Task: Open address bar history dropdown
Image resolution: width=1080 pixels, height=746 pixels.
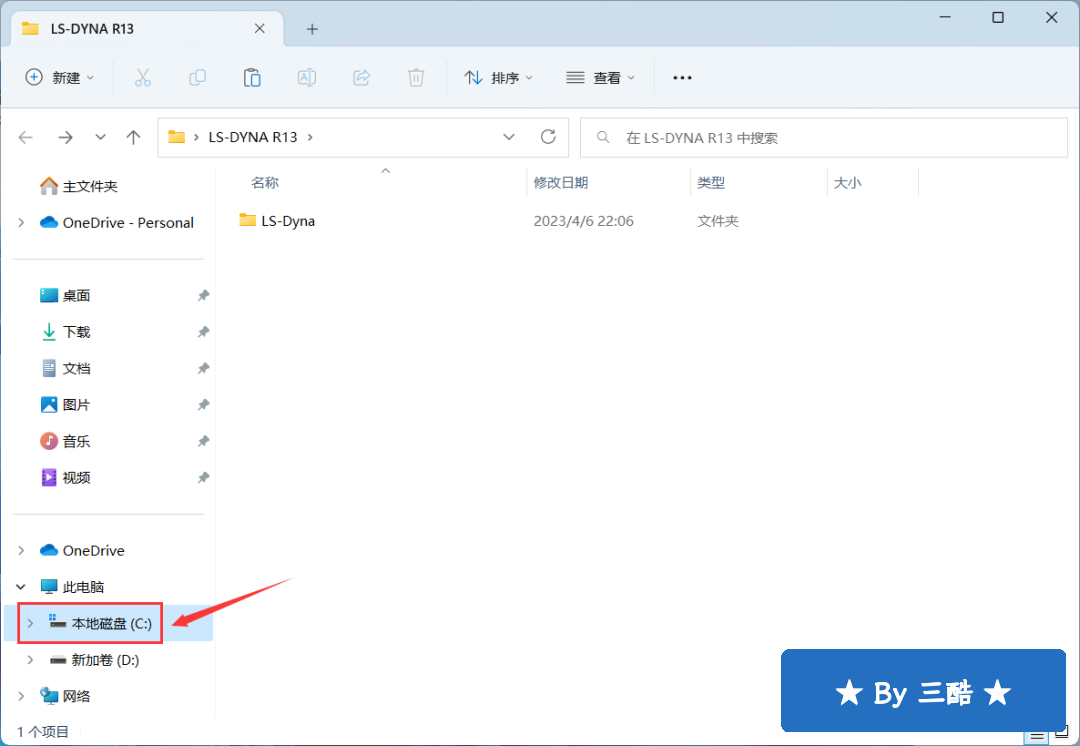Action: [x=509, y=137]
